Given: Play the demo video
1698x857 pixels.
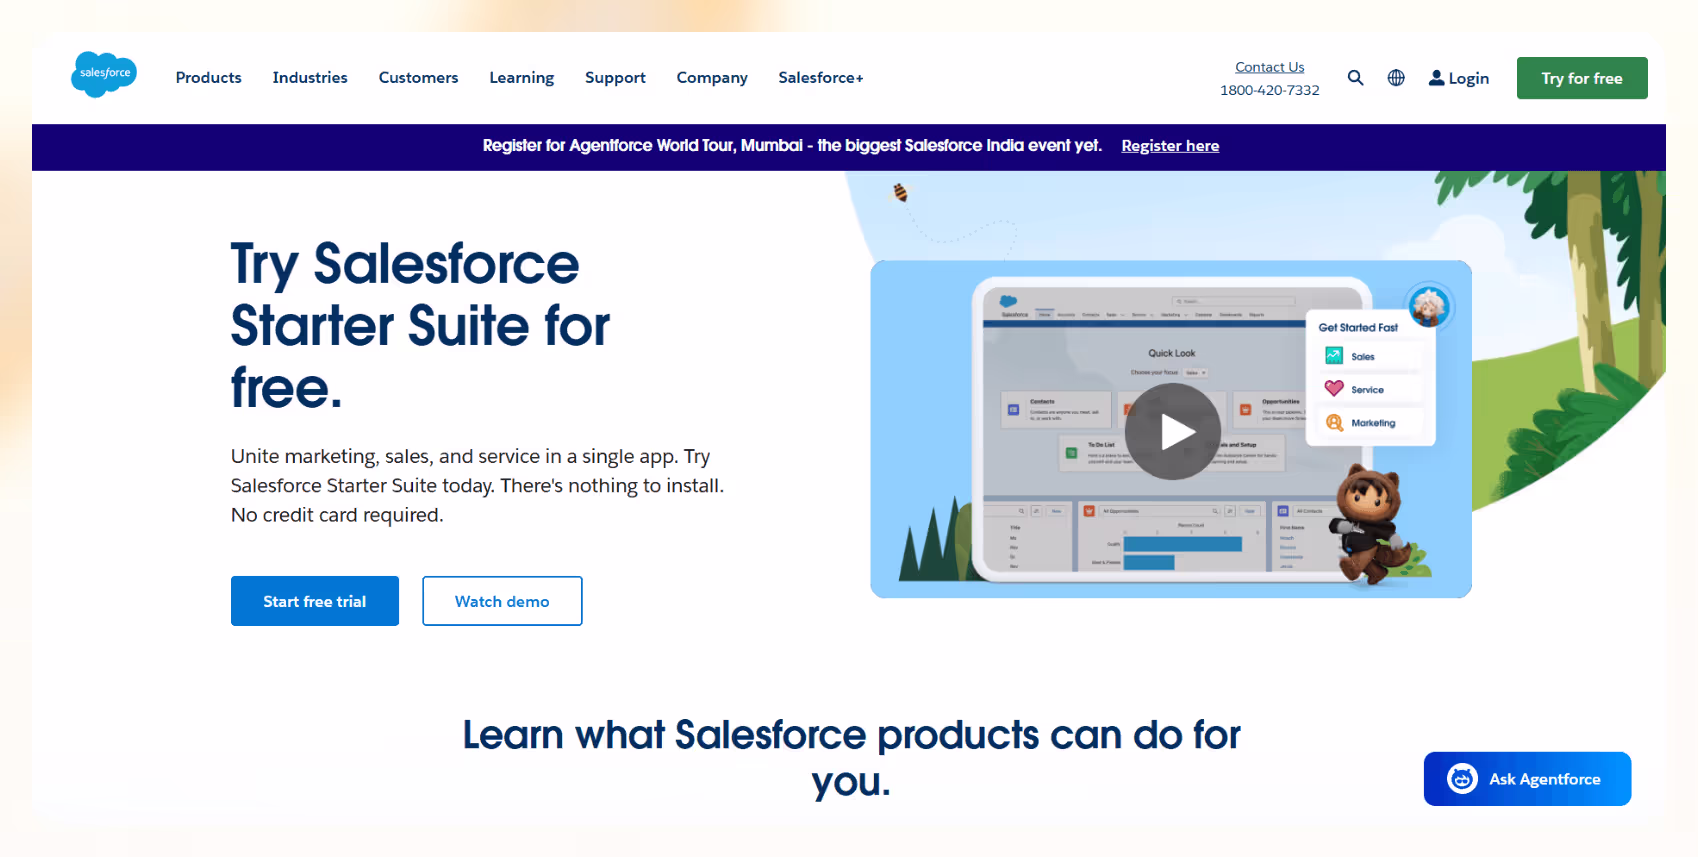Looking at the screenshot, I should (x=1173, y=432).
